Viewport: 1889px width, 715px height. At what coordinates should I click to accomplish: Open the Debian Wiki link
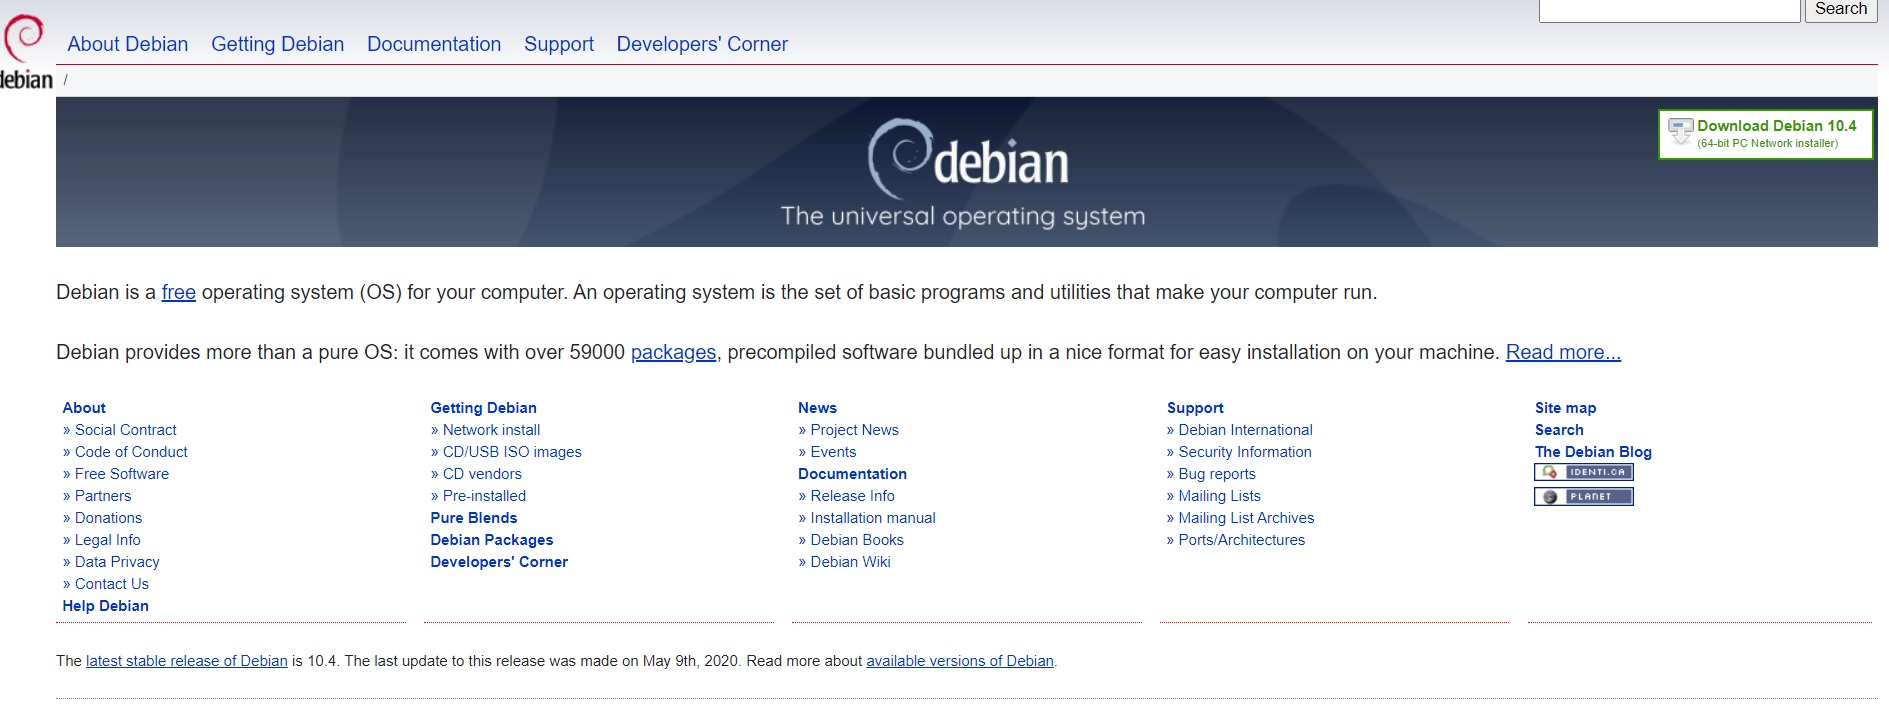(850, 562)
